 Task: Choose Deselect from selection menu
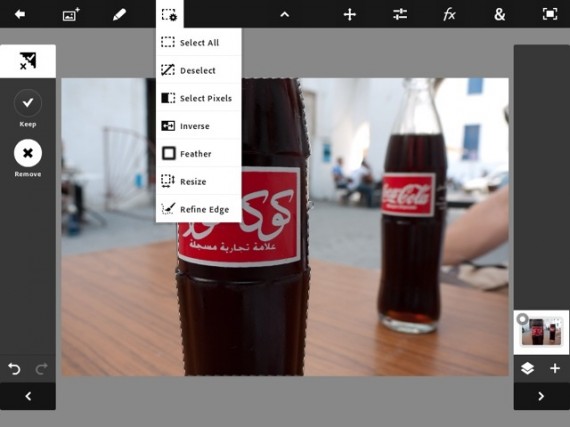click(199, 70)
